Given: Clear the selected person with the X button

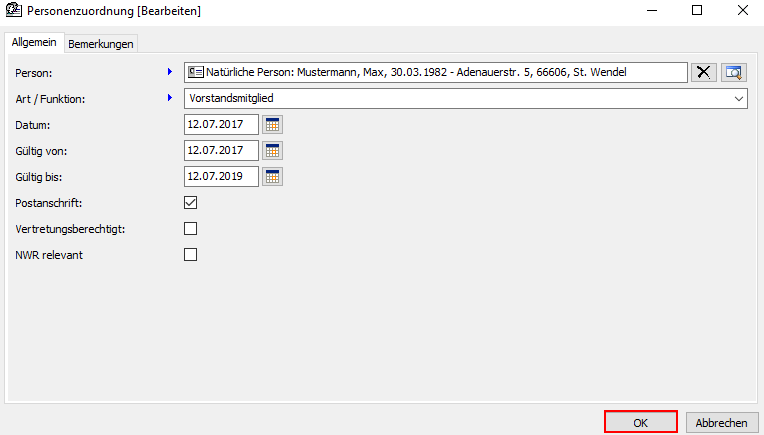Looking at the screenshot, I should coord(704,72).
